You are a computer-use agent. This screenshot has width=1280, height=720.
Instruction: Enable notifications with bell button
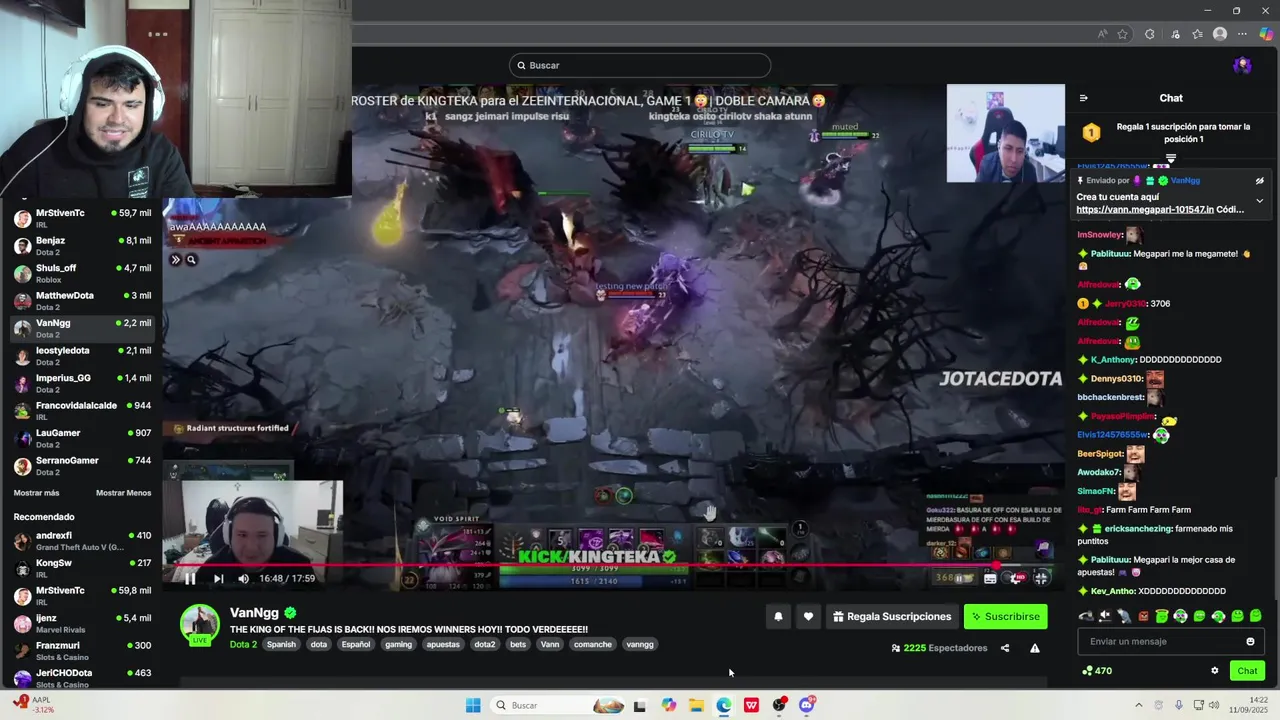coord(778,617)
